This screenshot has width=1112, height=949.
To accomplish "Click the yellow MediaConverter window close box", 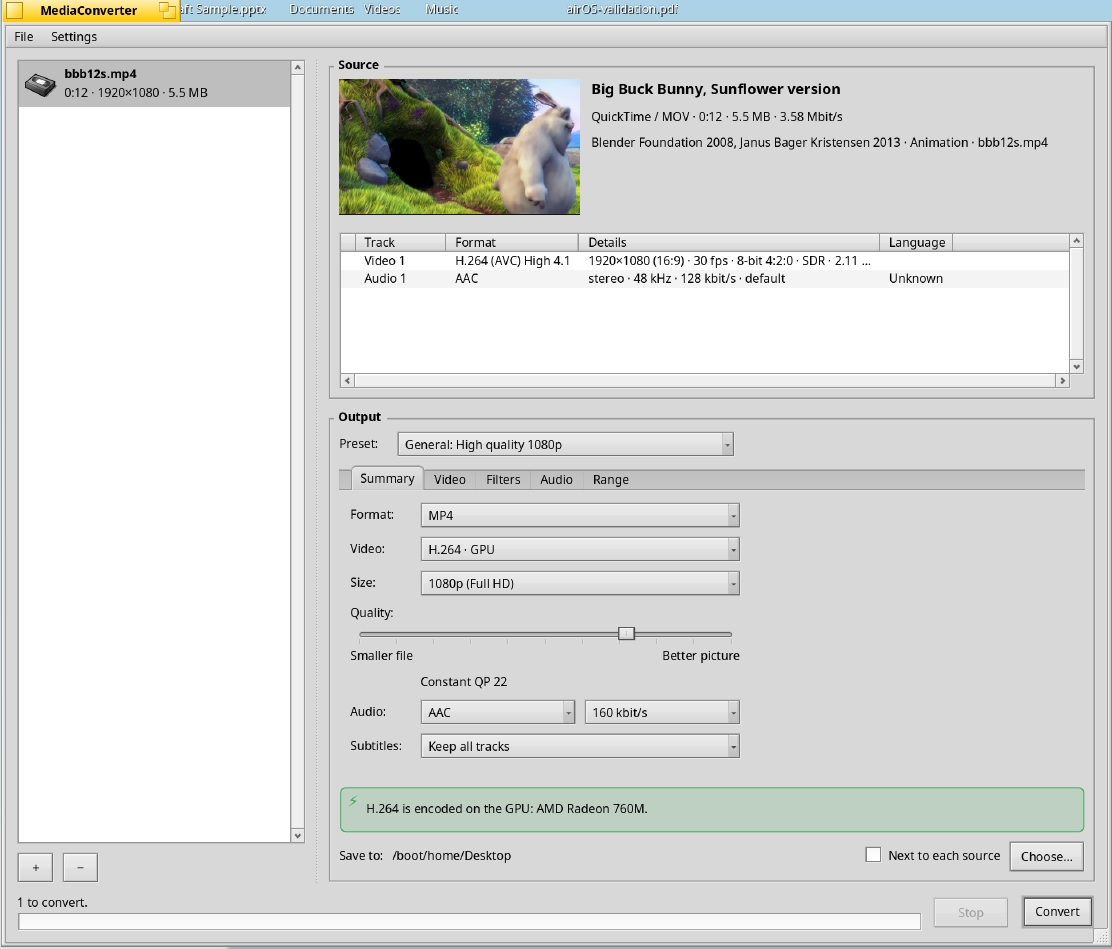I will coord(15,10).
